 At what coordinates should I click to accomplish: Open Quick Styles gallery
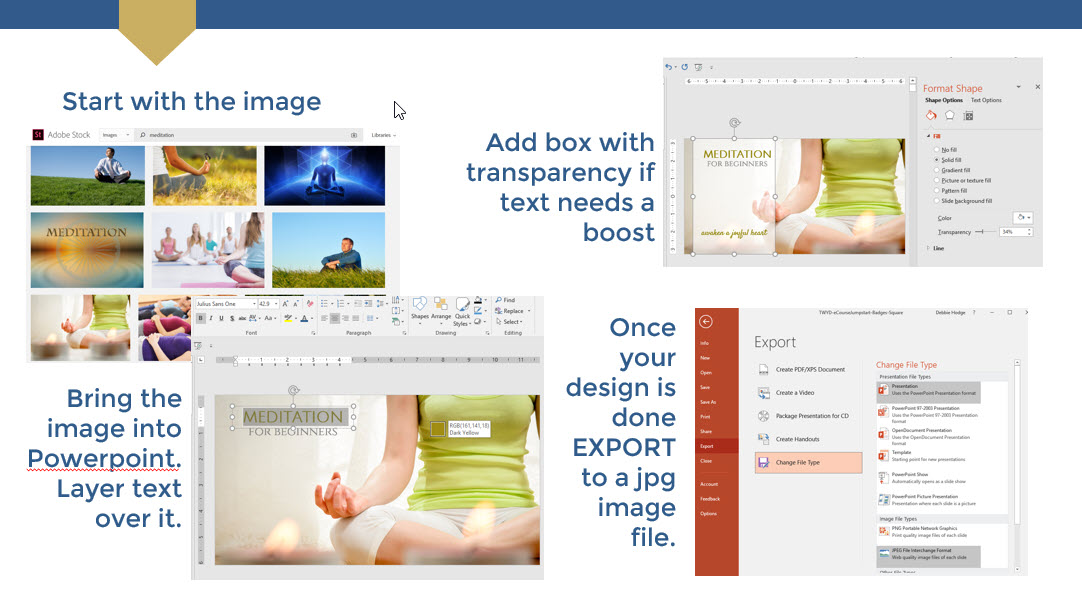[x=462, y=313]
